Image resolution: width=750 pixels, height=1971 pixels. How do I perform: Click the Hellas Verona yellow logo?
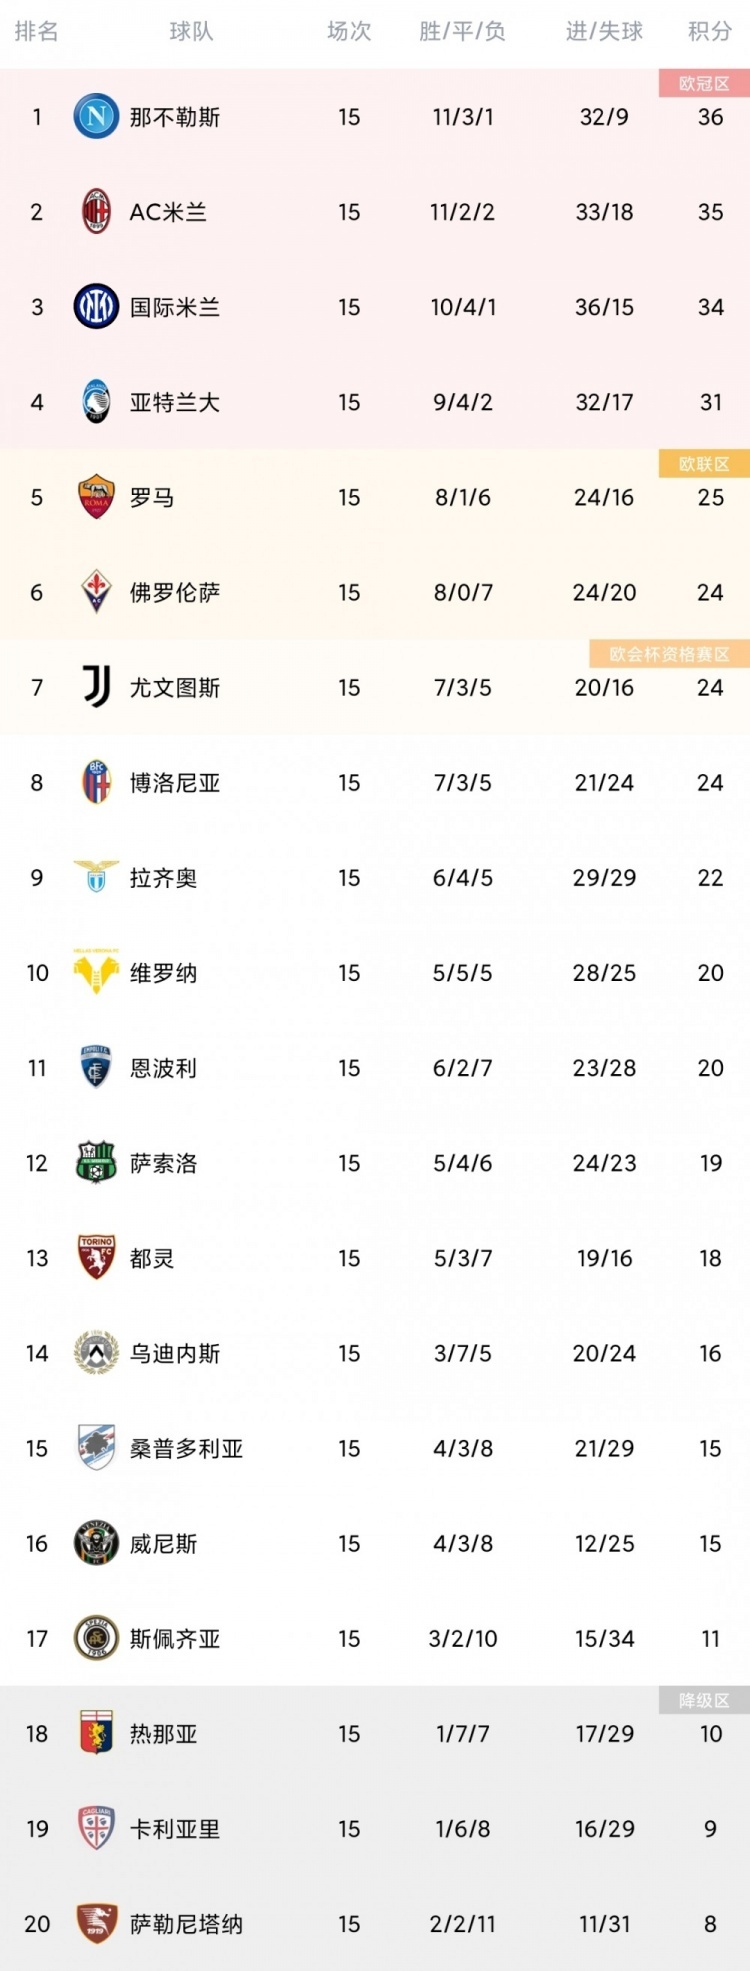96,971
